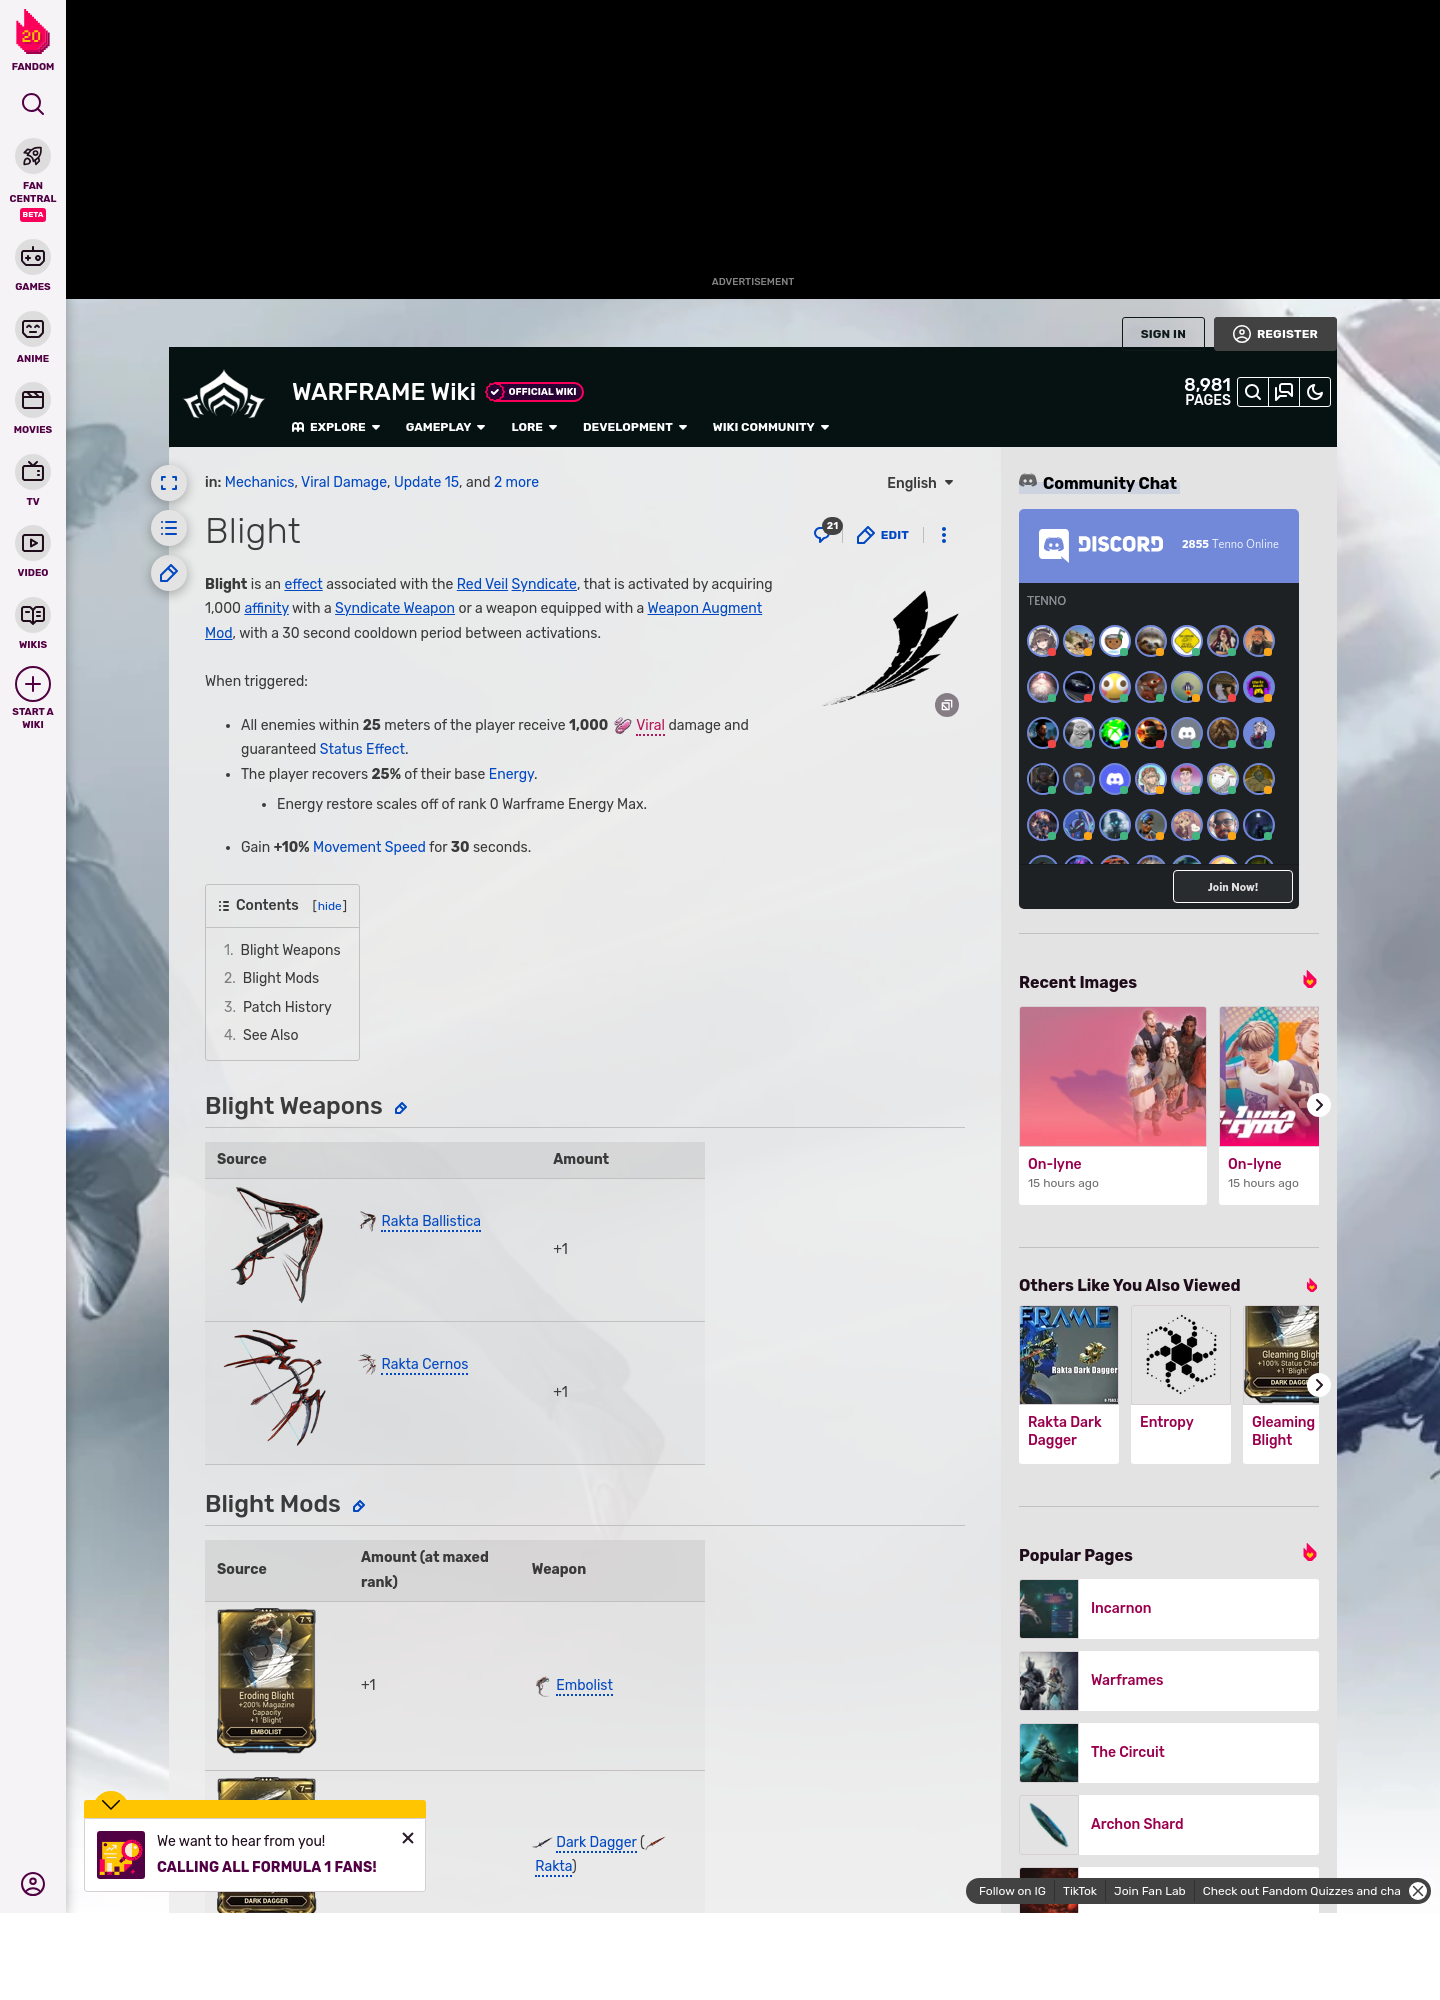Expand the Explore menu
This screenshot has width=1440, height=2000.
coord(336,427)
